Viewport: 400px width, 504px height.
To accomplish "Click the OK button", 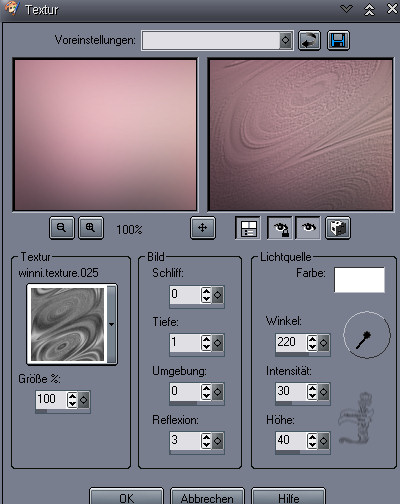I will point(127,498).
